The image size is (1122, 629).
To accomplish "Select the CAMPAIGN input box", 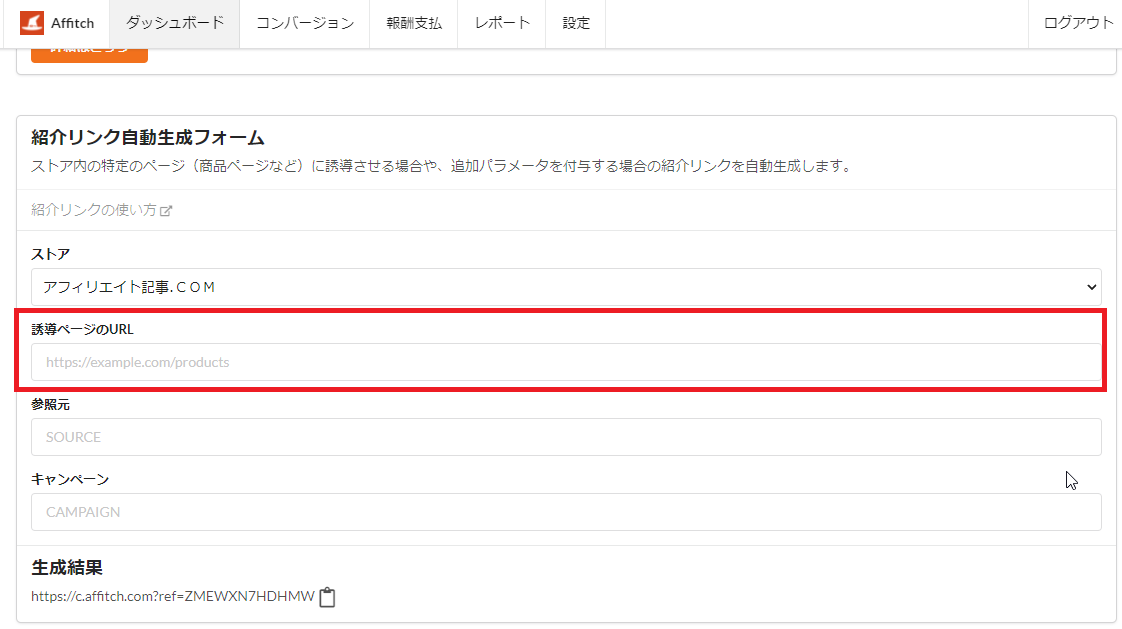I will 566,512.
